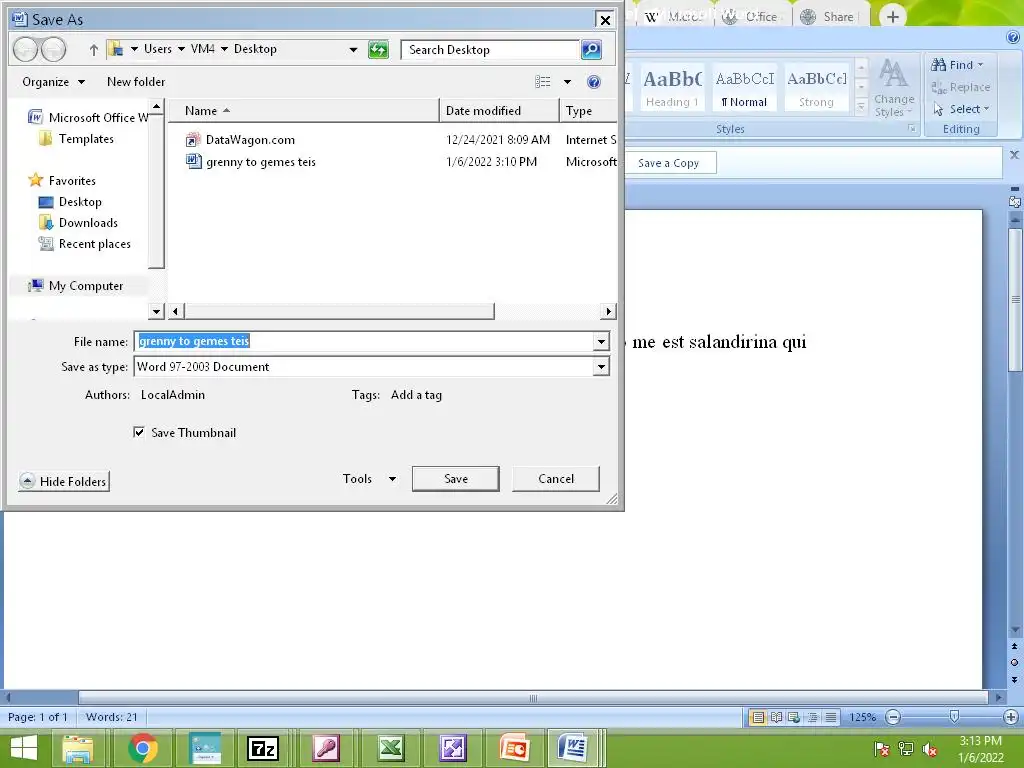The image size is (1024, 768).
Task: Open a new tab with plus button
Action: click(x=893, y=17)
